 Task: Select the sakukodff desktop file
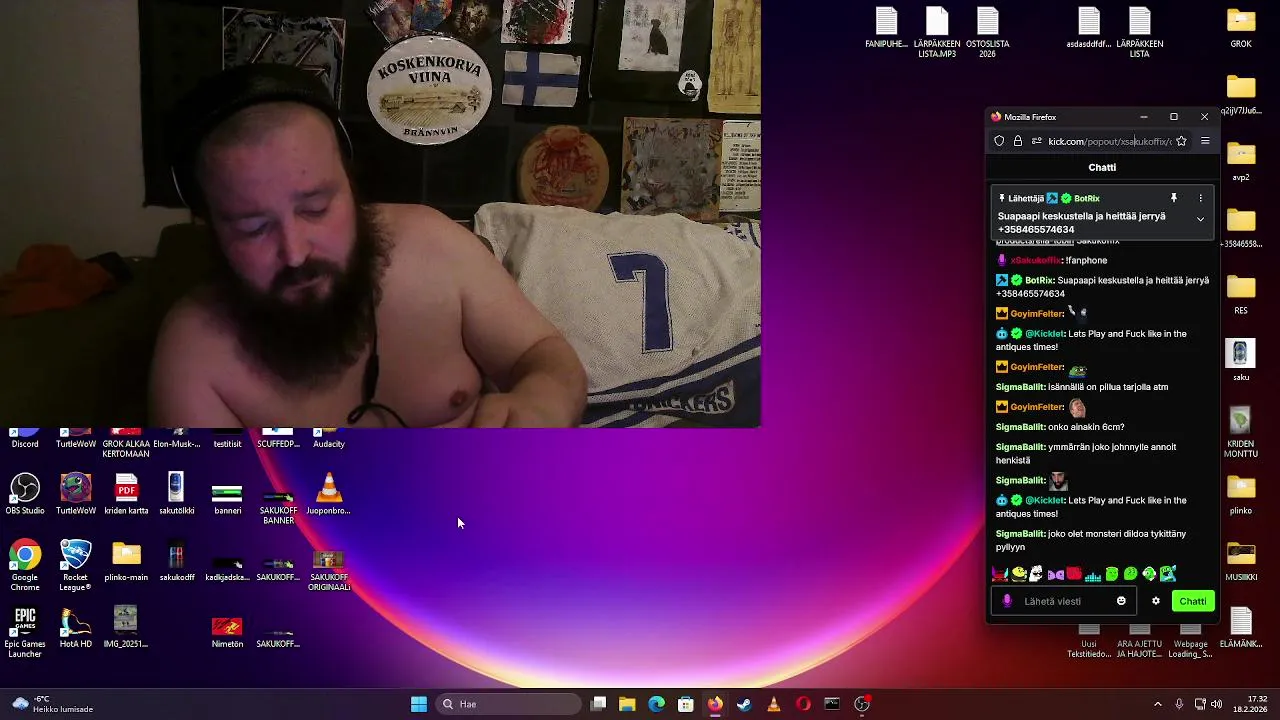tap(176, 560)
